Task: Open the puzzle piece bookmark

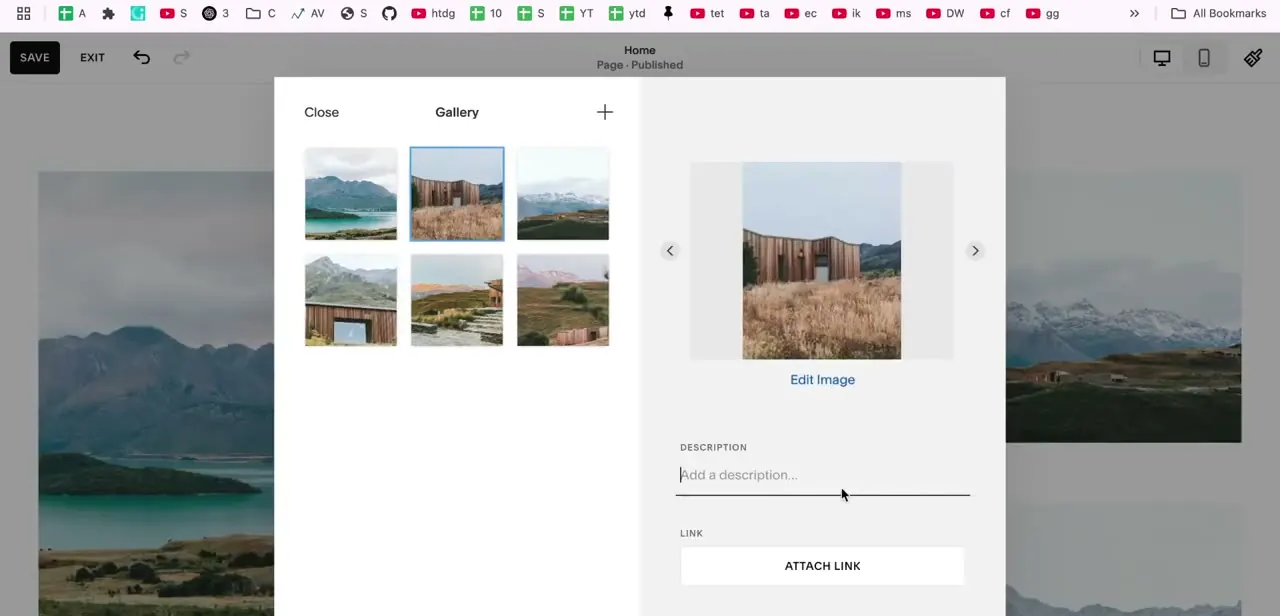Action: click(x=108, y=14)
